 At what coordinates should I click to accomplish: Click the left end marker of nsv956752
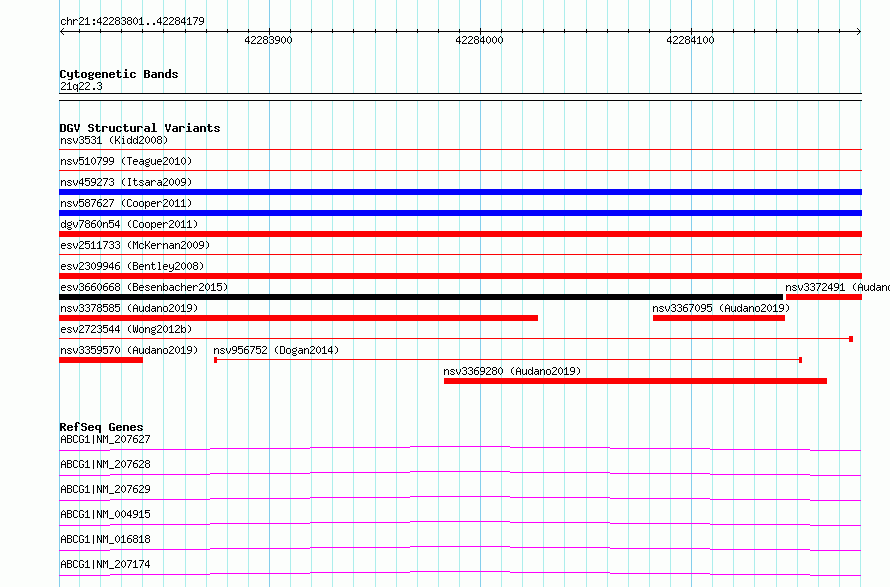tap(216, 360)
